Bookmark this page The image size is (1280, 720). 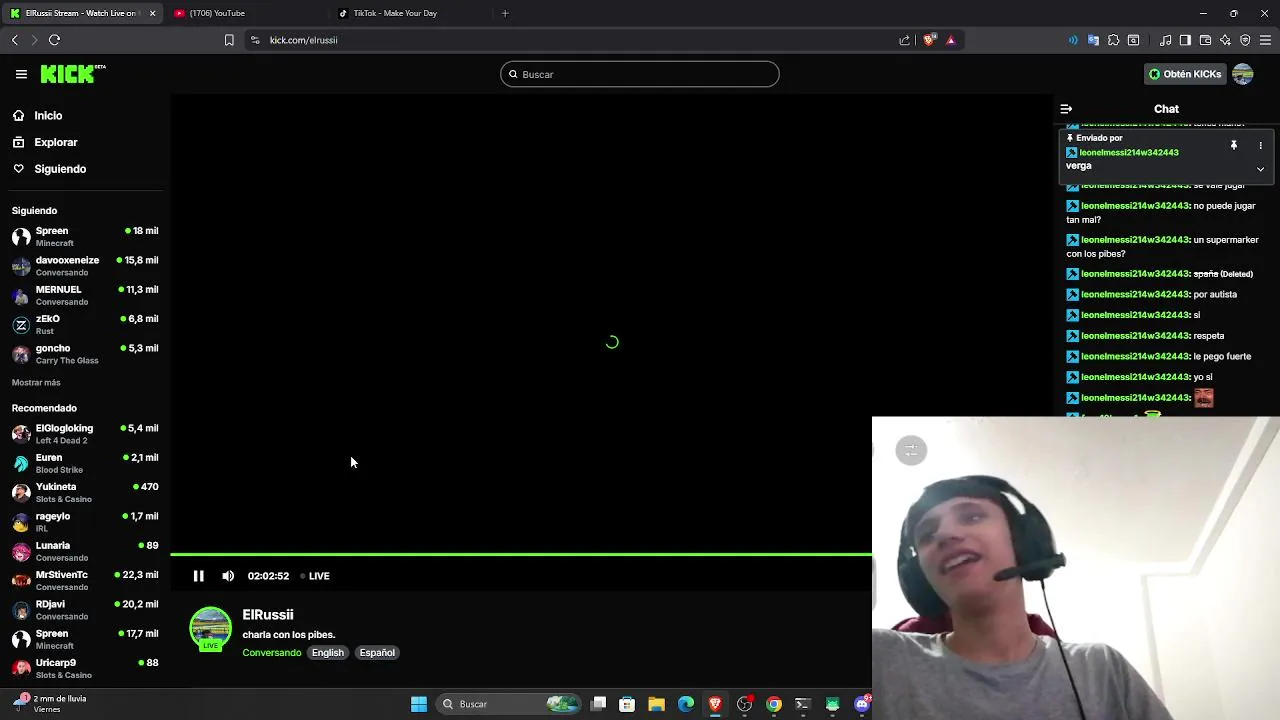[229, 40]
